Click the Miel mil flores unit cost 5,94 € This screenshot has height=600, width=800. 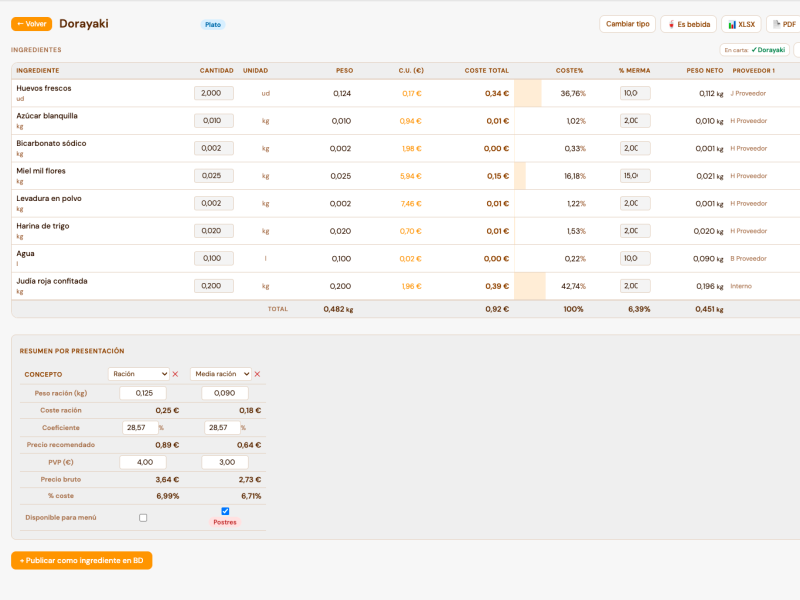pos(411,176)
